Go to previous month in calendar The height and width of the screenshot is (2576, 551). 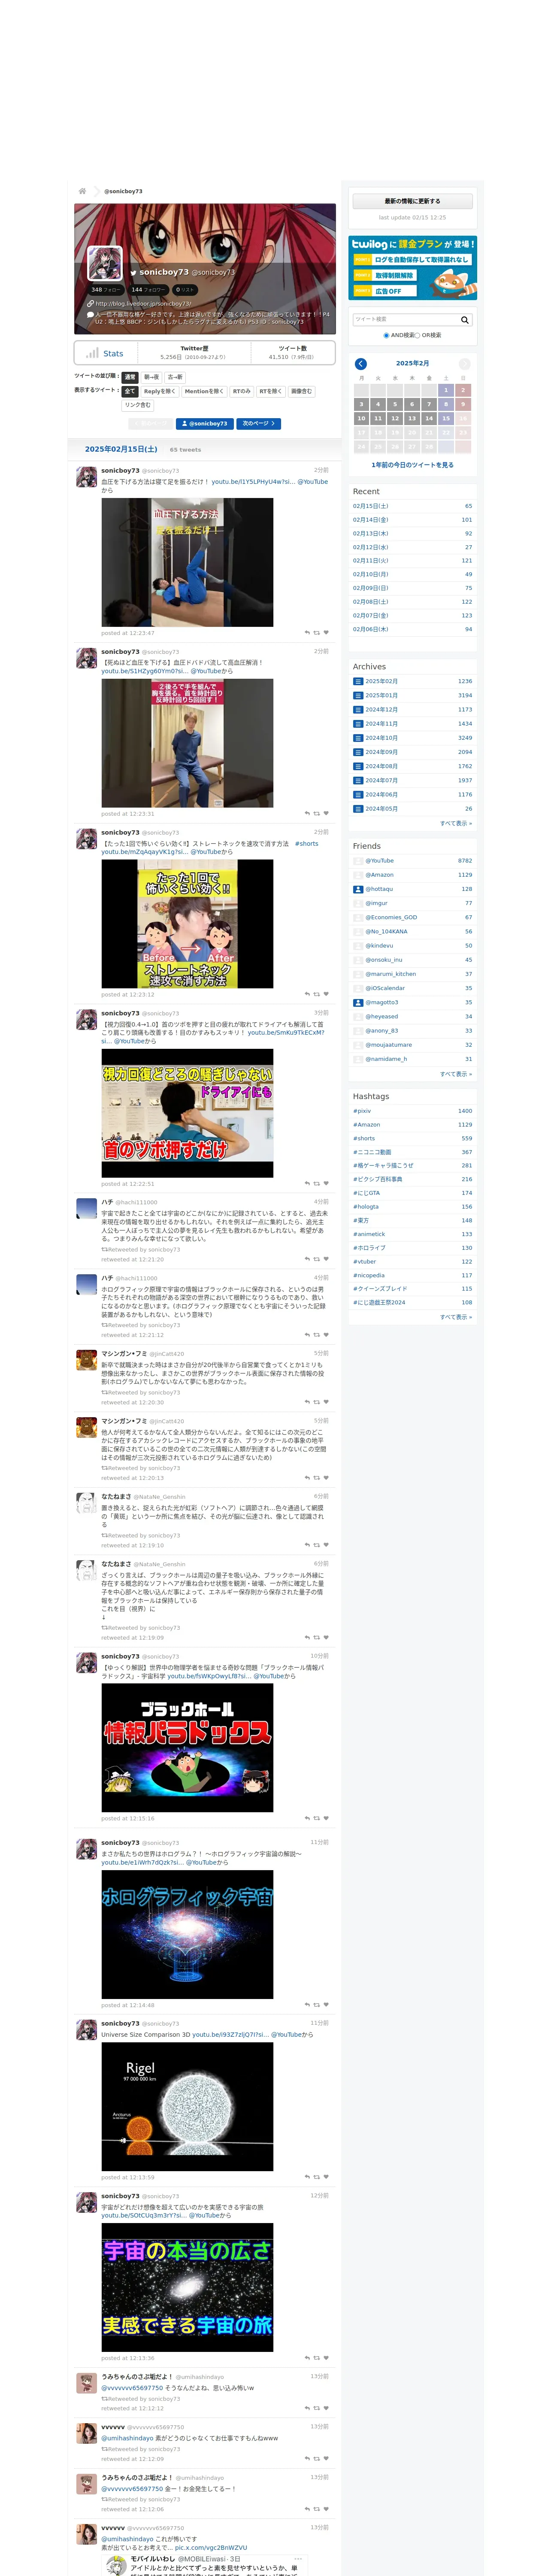[x=361, y=364]
